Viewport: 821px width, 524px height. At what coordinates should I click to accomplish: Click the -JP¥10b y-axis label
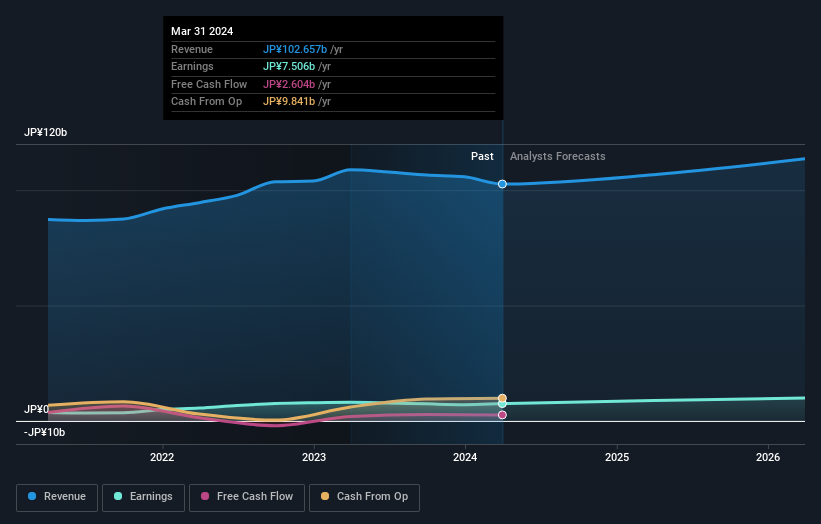(45, 432)
